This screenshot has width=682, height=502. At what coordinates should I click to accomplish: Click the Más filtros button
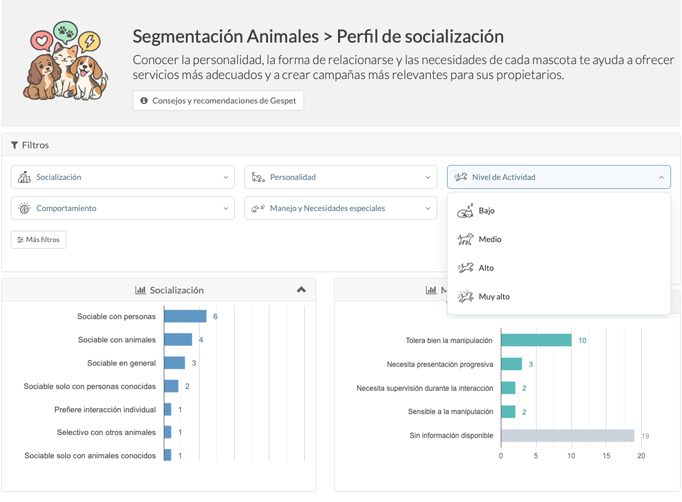click(x=38, y=240)
